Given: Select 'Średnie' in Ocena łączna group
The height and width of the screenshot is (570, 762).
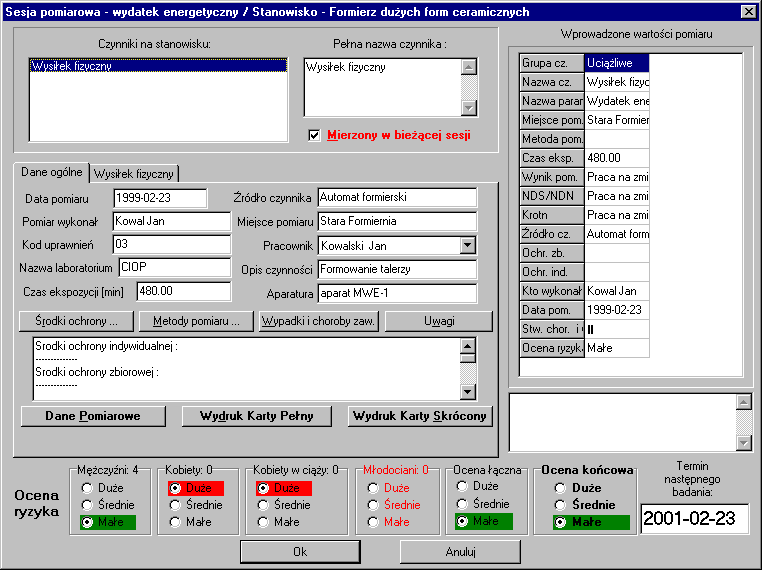Looking at the screenshot, I should [462, 503].
